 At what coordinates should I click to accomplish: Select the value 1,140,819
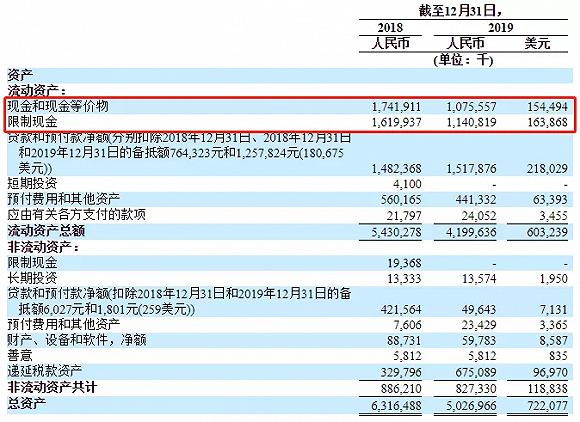pos(471,122)
